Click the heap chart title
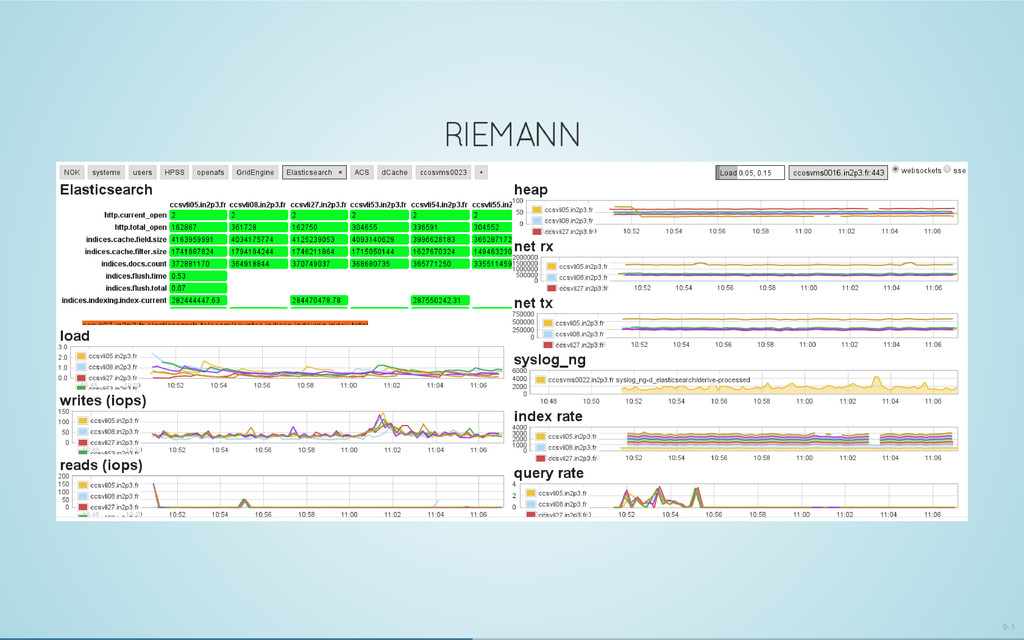 click(x=530, y=190)
